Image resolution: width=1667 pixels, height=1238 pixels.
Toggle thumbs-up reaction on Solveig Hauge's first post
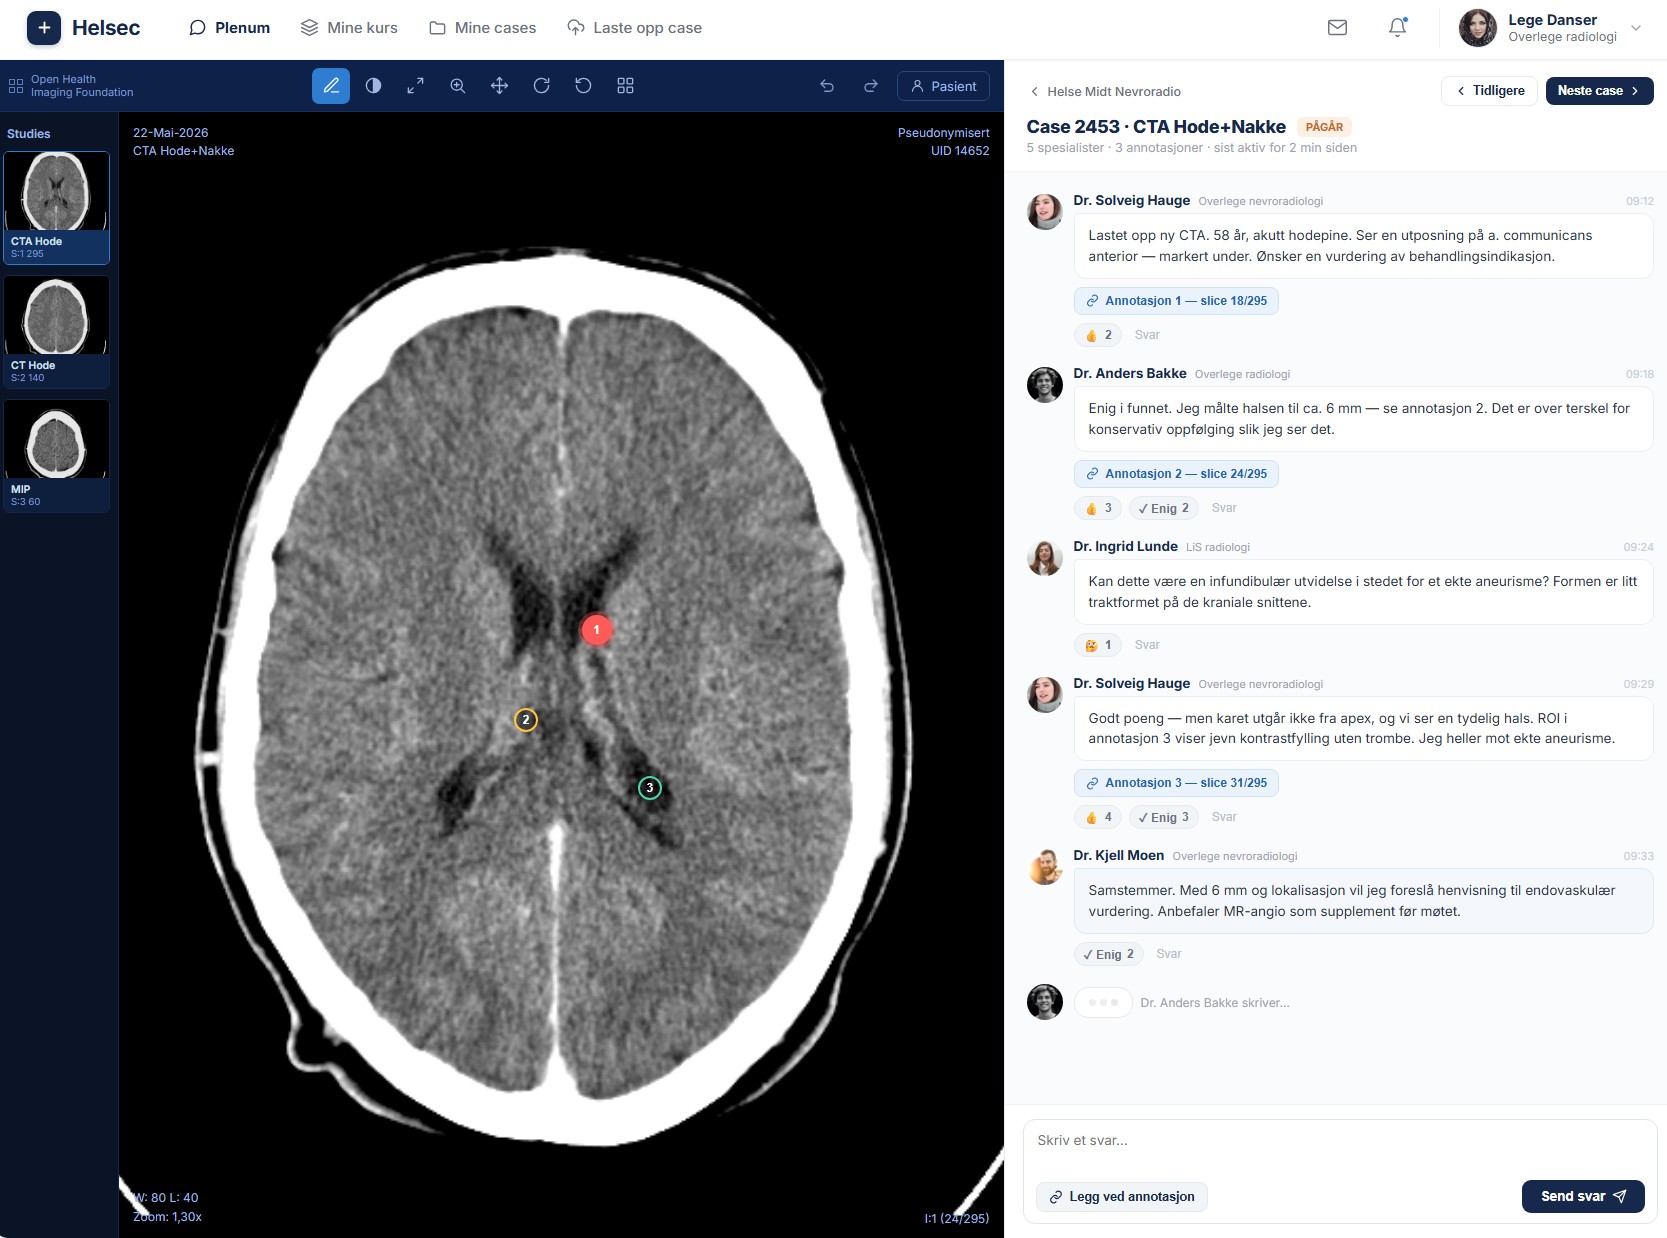[1098, 335]
